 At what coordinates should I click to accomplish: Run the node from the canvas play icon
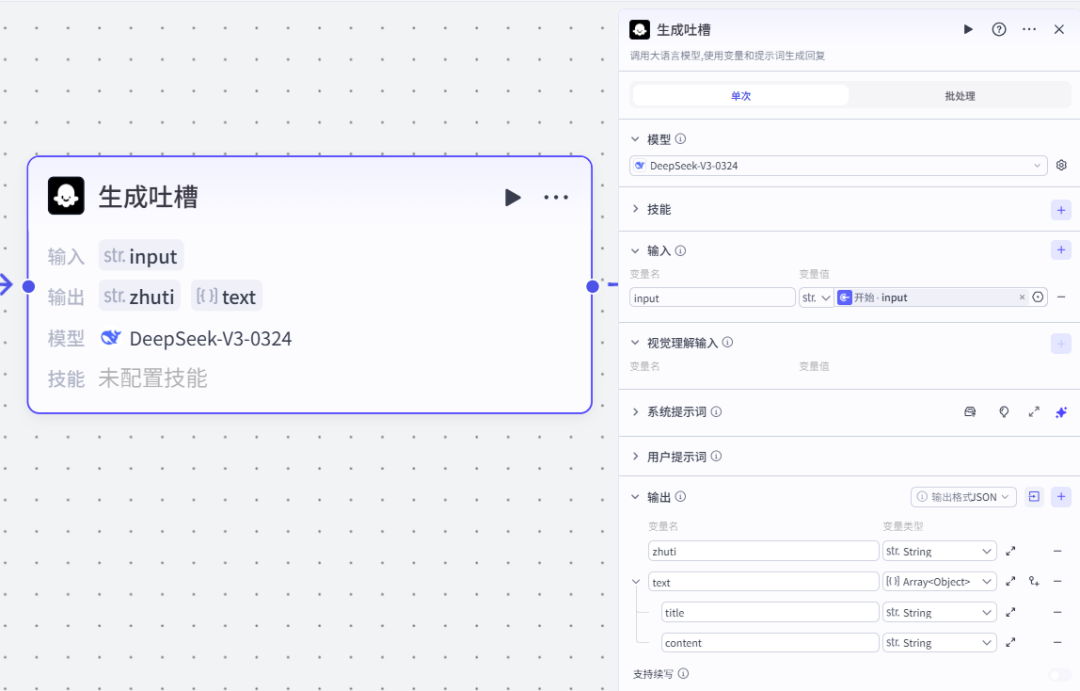click(x=513, y=197)
